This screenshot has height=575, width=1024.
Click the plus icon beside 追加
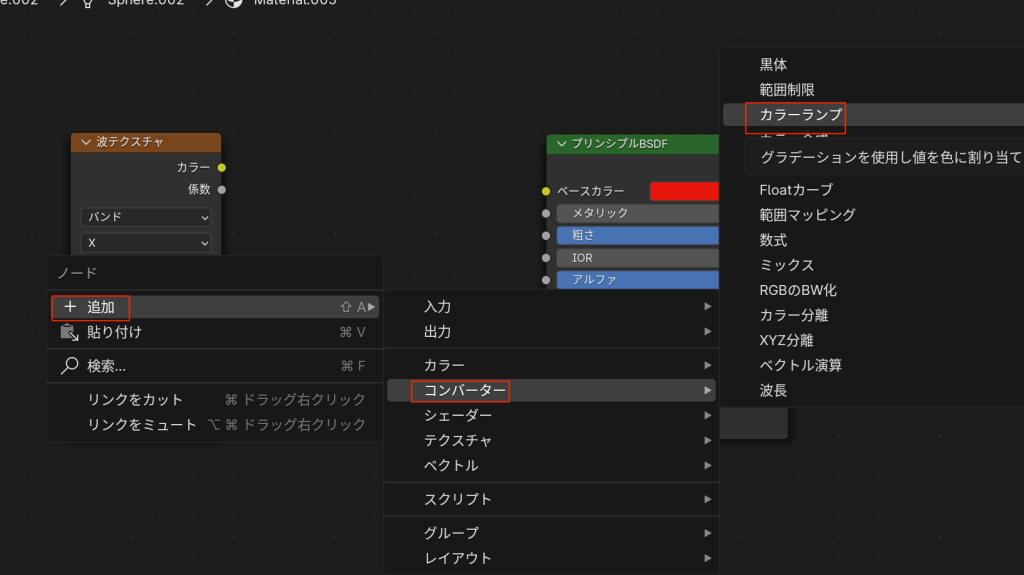click(70, 307)
